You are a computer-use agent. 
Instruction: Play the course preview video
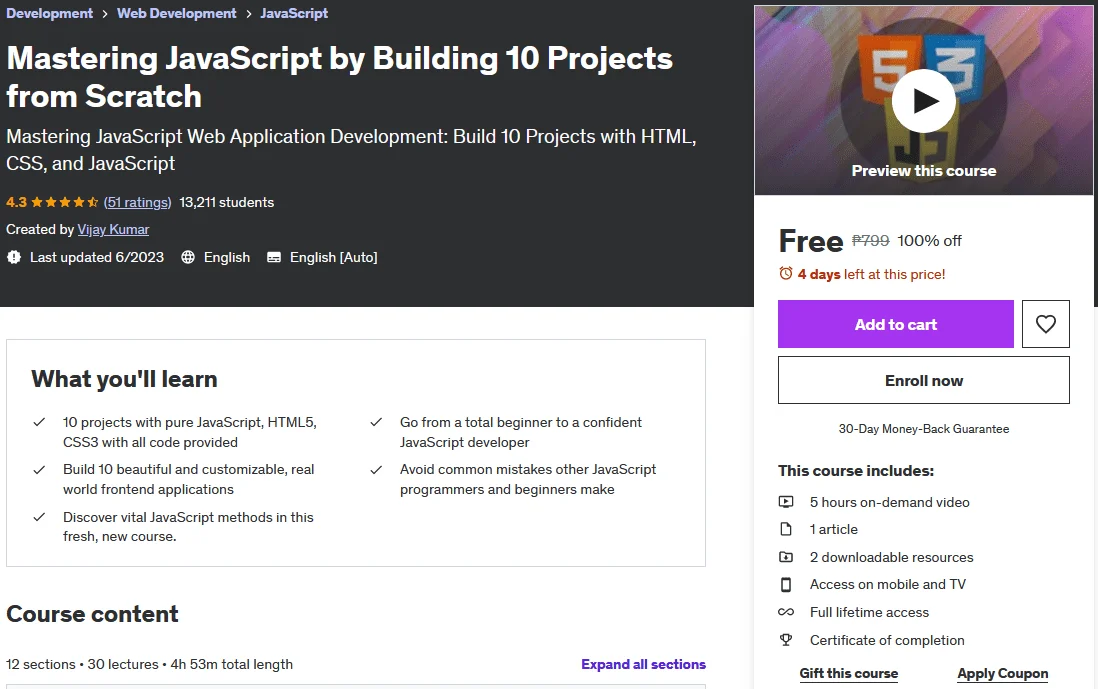(x=924, y=101)
